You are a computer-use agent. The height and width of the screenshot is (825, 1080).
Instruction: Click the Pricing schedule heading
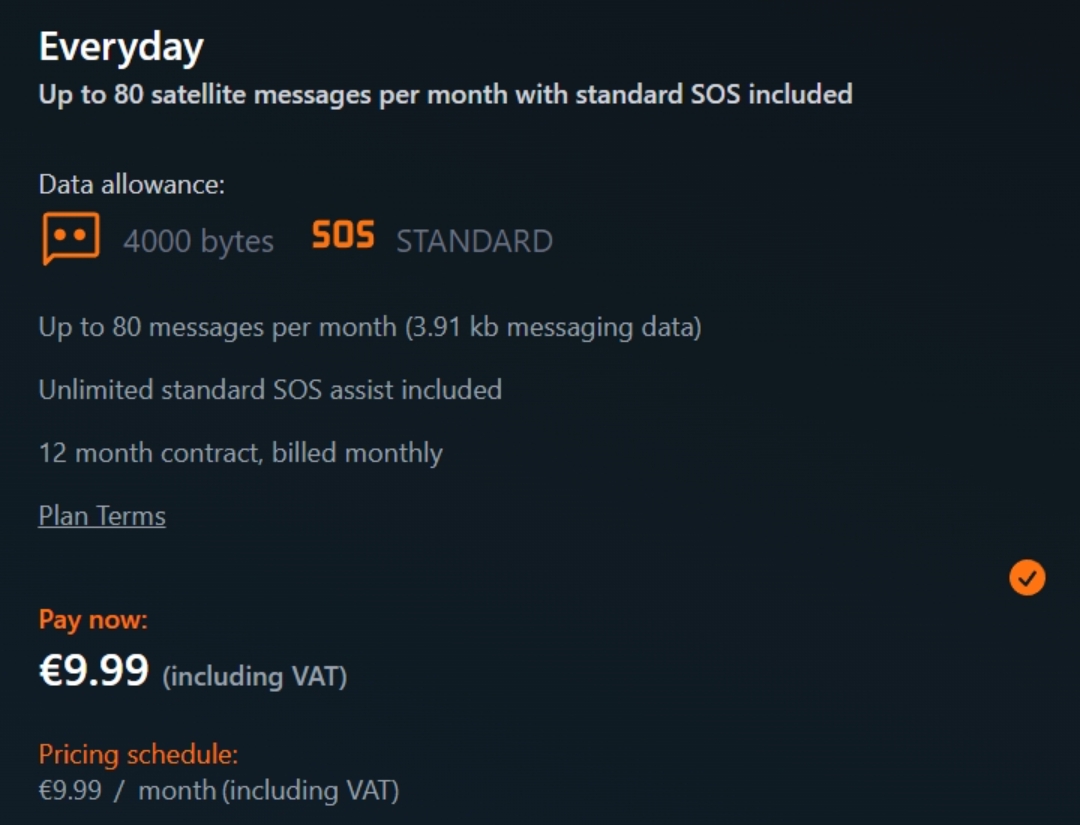tap(138, 754)
